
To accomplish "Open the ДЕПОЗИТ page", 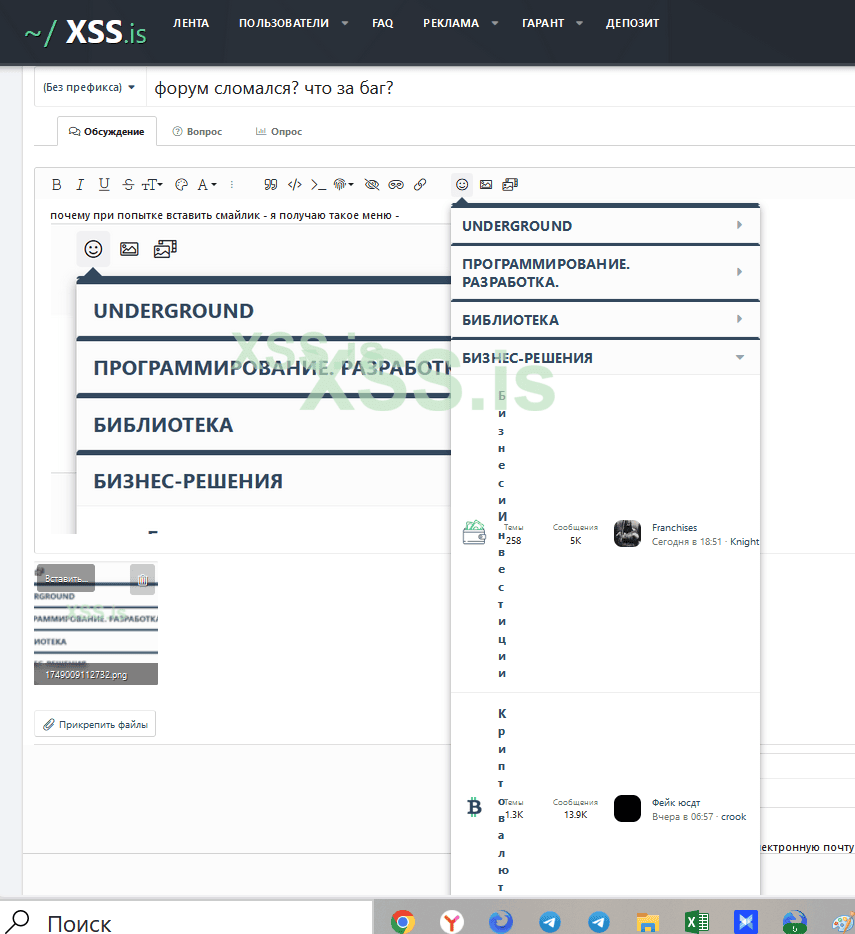I will 632,23.
